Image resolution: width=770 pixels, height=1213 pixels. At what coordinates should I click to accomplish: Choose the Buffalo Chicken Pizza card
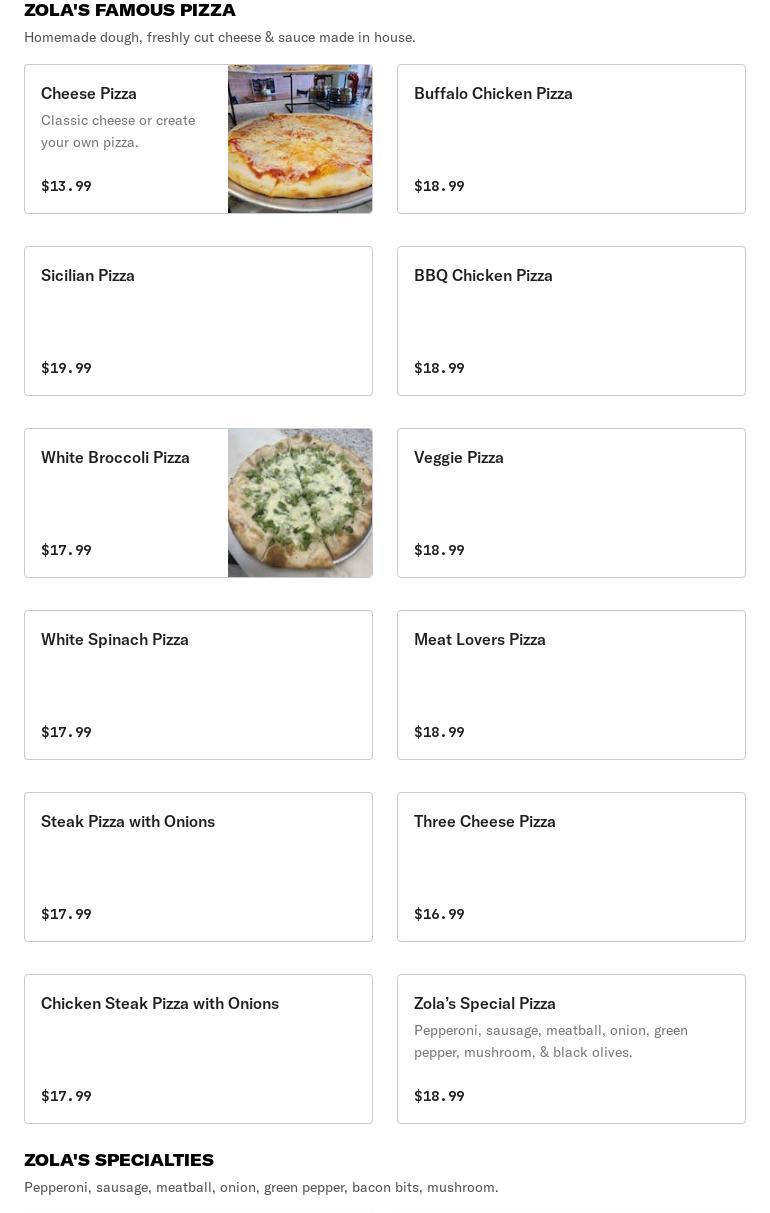571,139
